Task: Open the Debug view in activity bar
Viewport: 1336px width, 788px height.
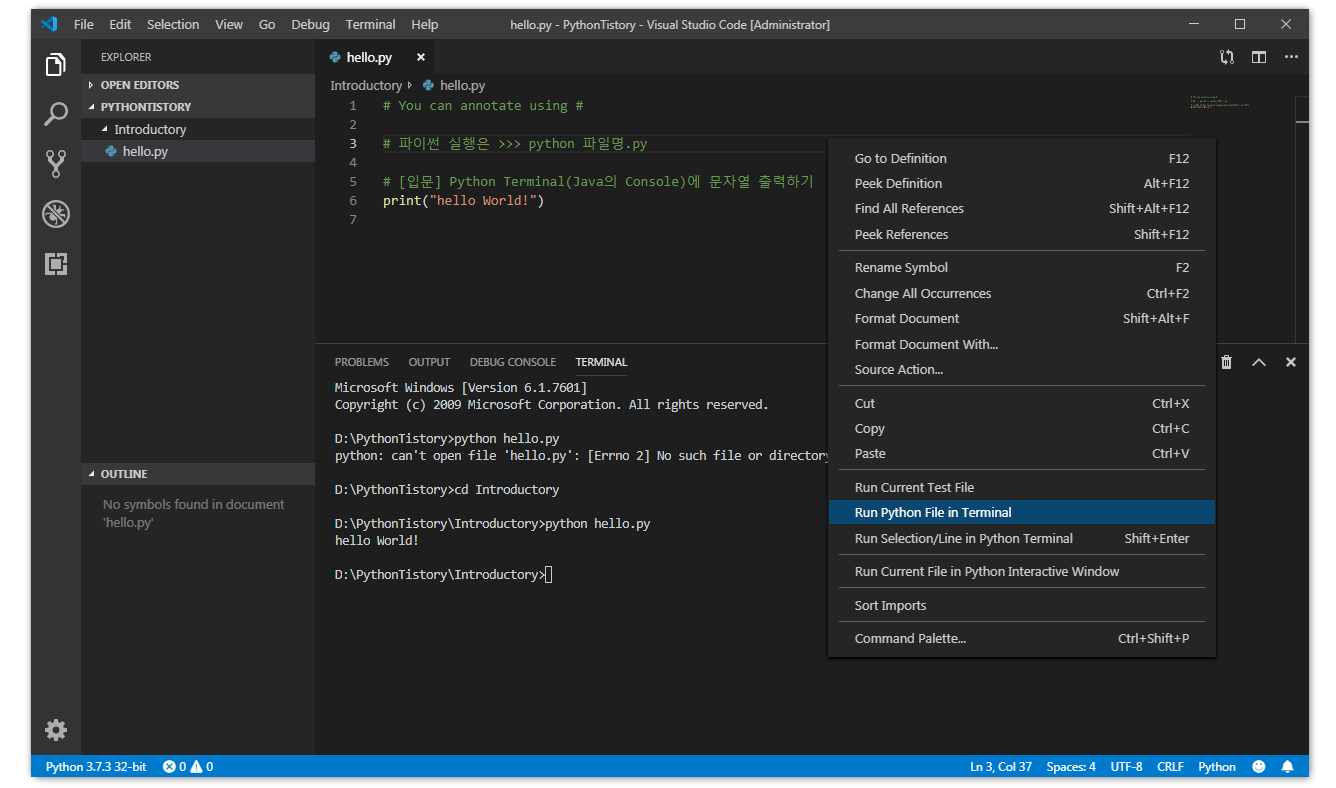Action: click(x=56, y=214)
